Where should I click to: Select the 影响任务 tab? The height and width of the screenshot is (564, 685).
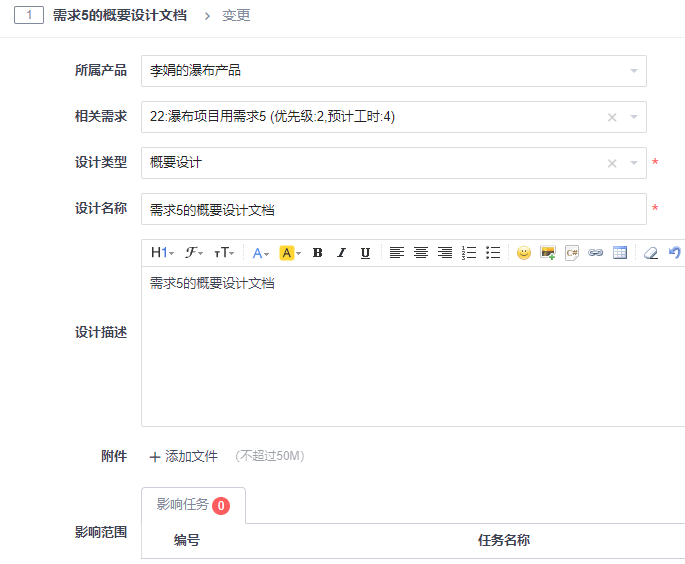pos(193,505)
